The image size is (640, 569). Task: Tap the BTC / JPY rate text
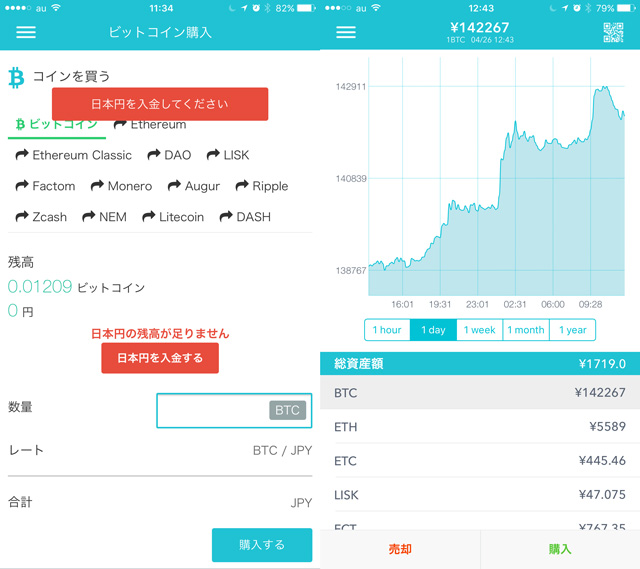(282, 450)
